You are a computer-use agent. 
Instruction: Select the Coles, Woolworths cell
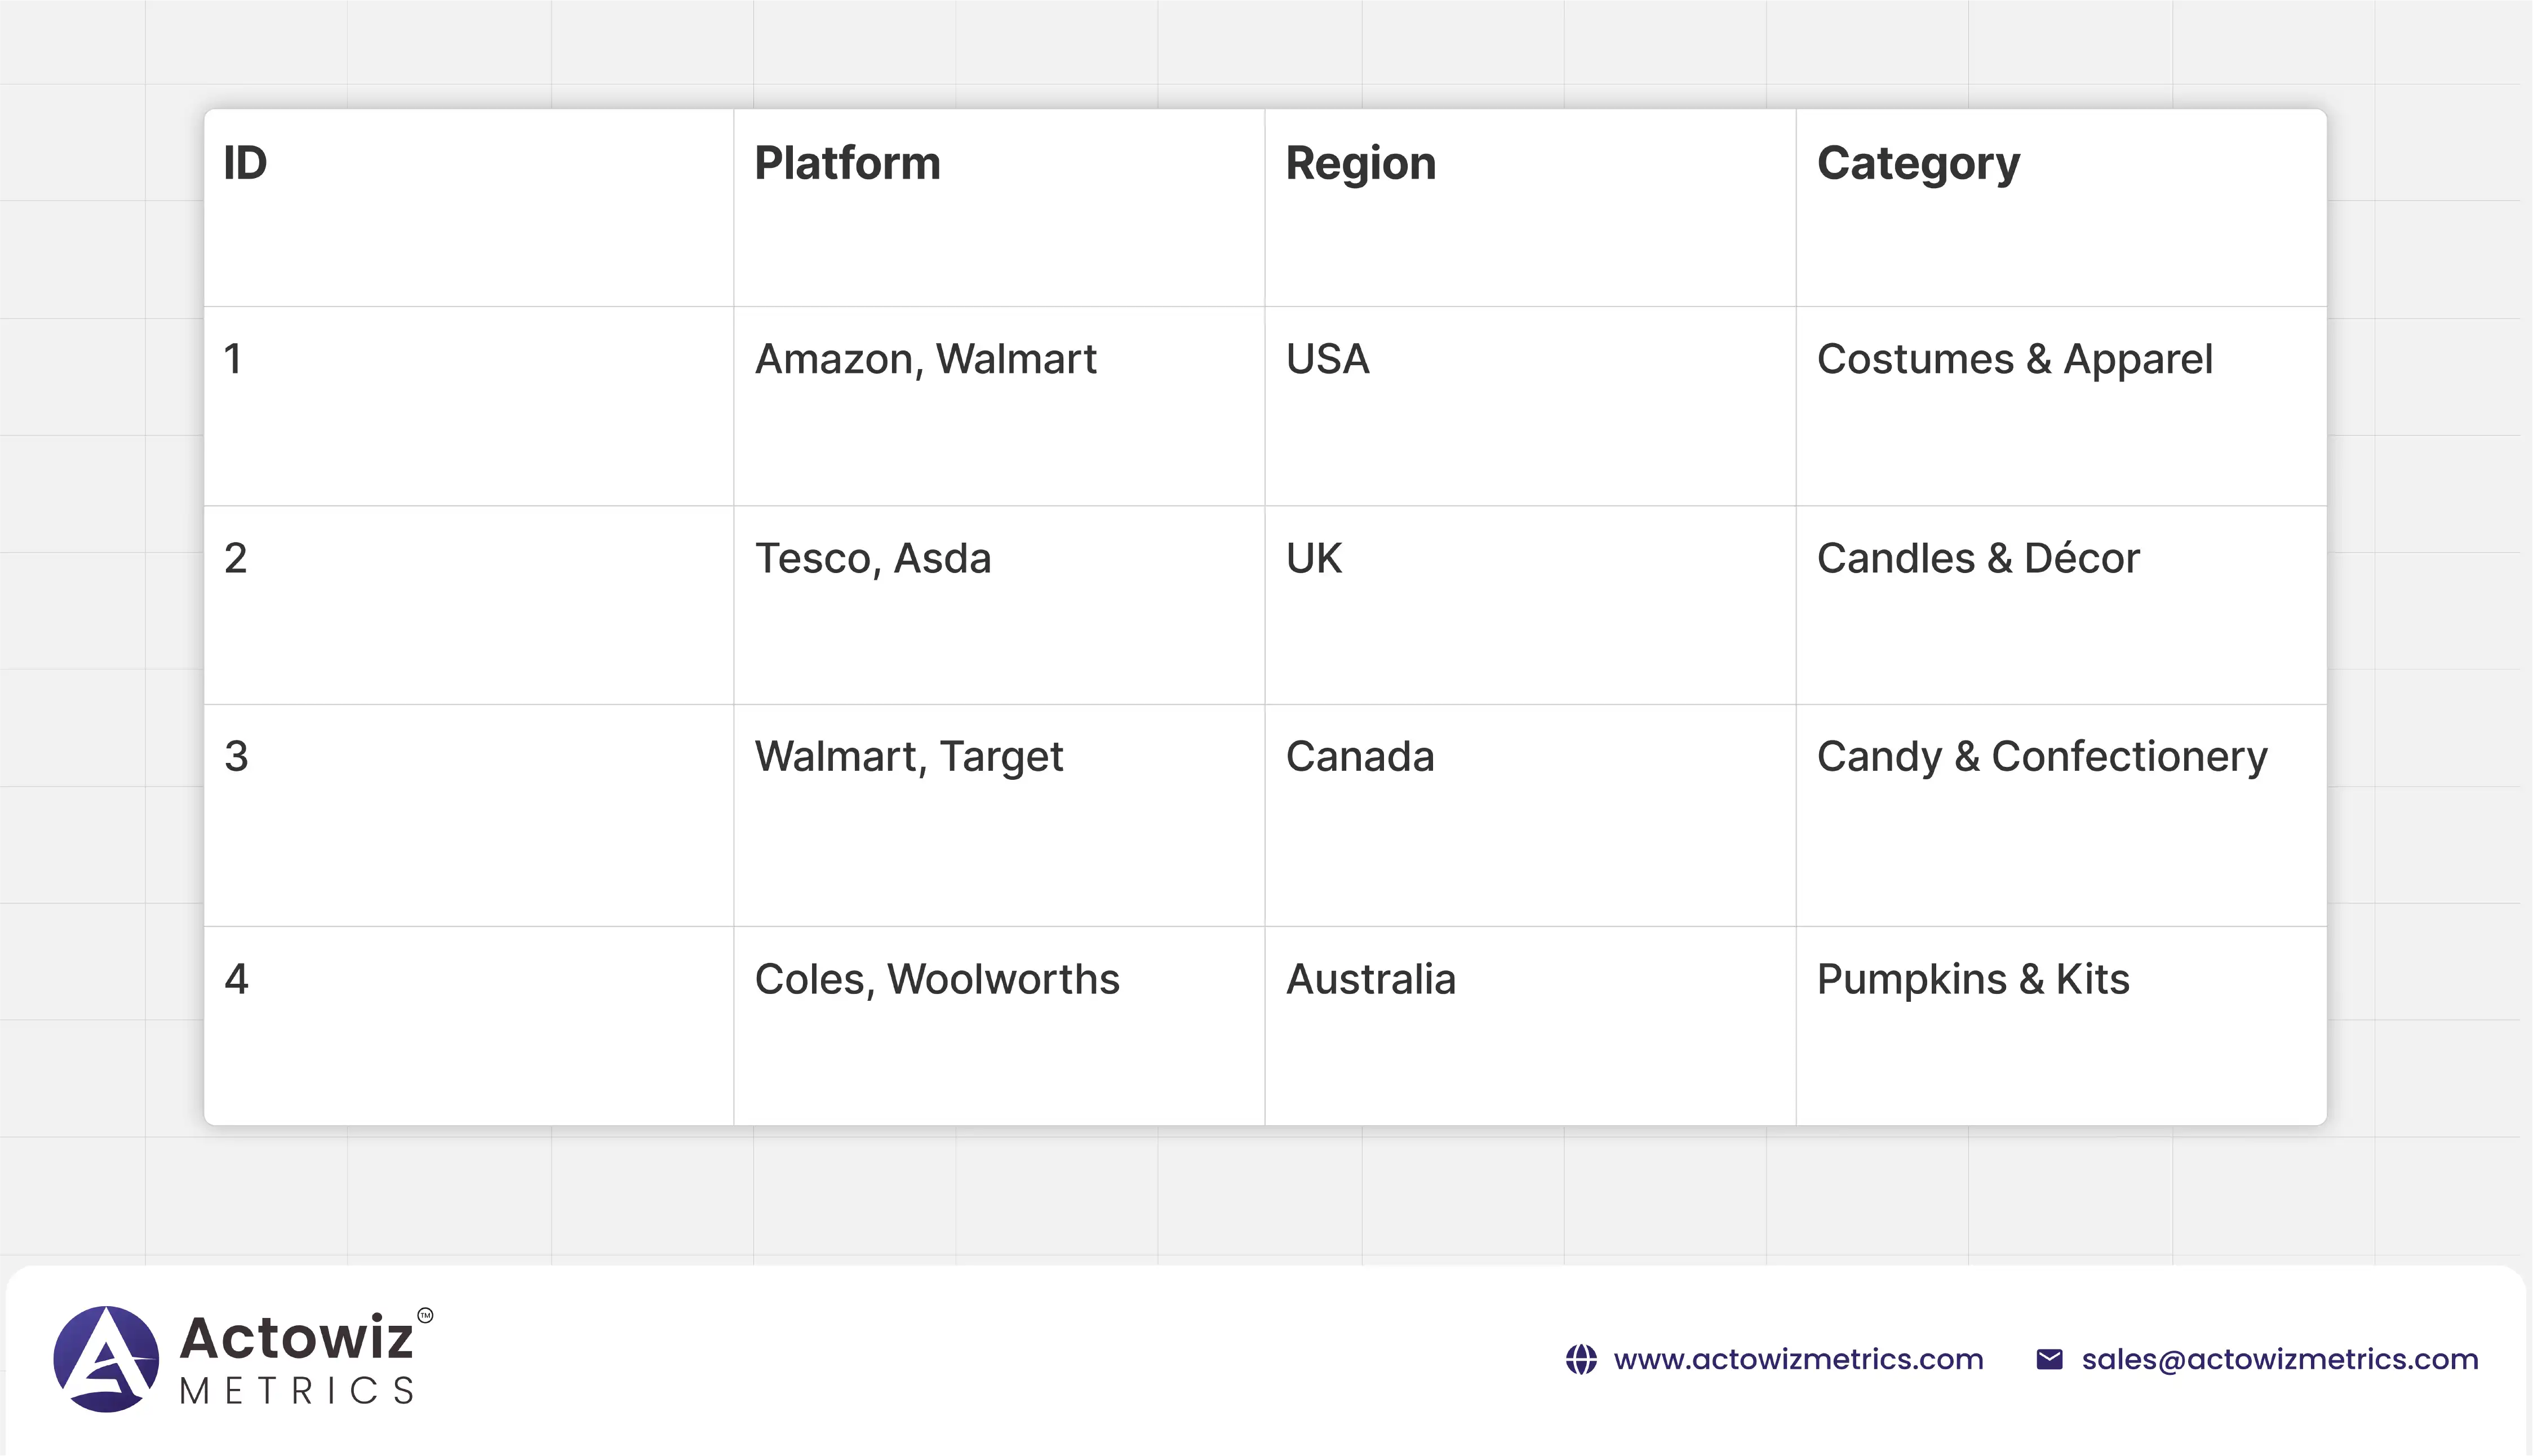(x=936, y=979)
